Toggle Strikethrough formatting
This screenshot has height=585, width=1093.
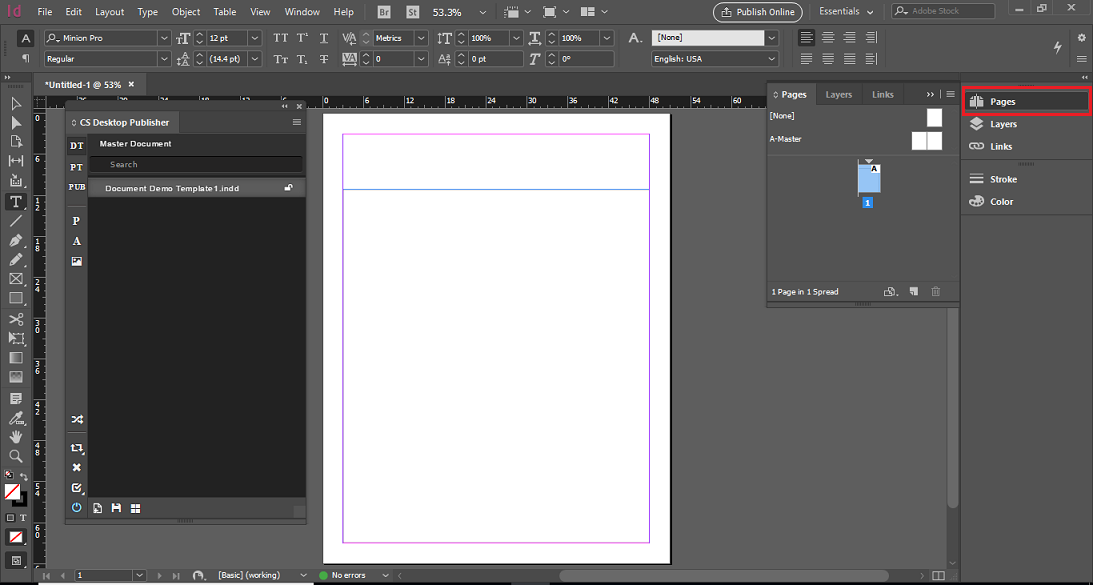click(x=324, y=59)
